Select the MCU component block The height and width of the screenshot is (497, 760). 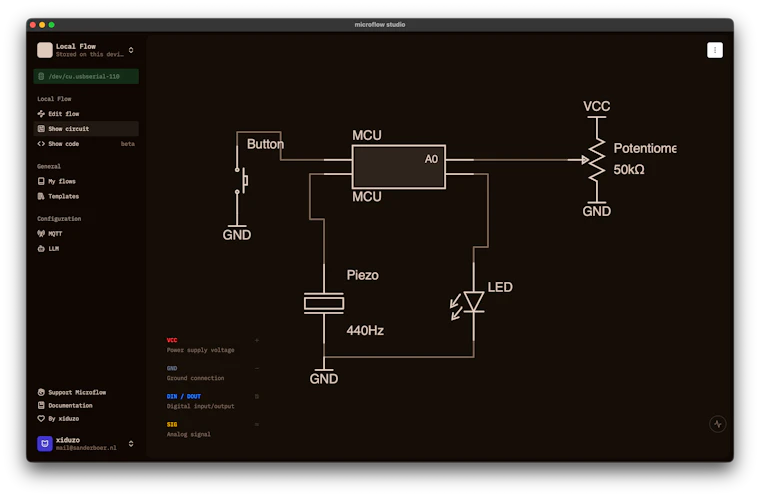coord(398,166)
